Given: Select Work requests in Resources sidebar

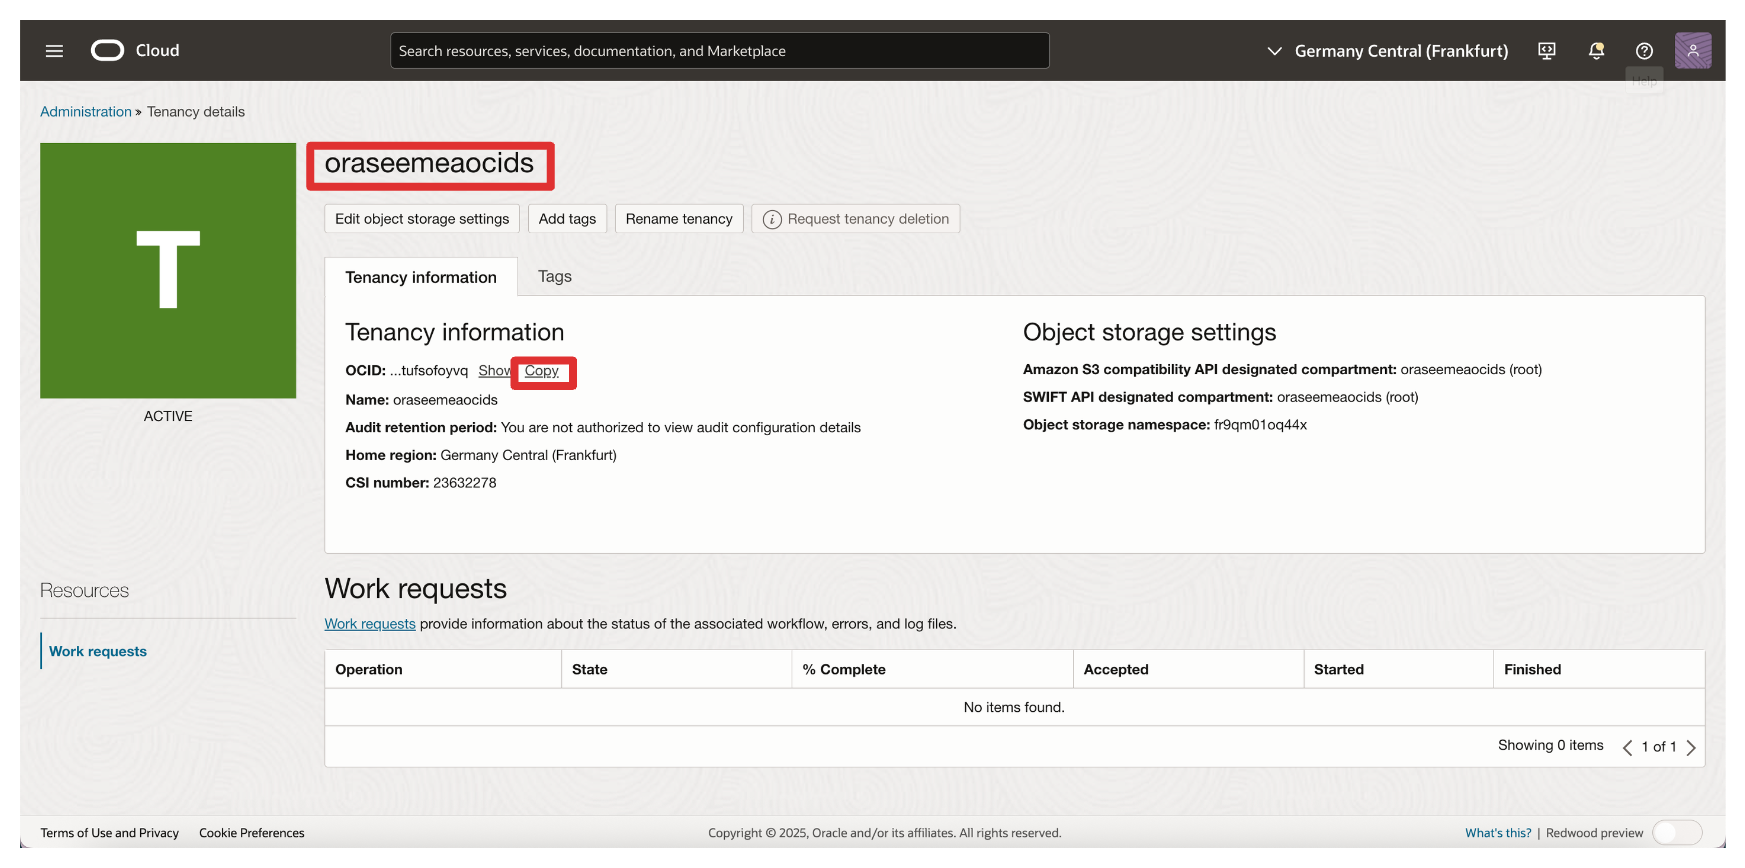Looking at the screenshot, I should click(98, 651).
